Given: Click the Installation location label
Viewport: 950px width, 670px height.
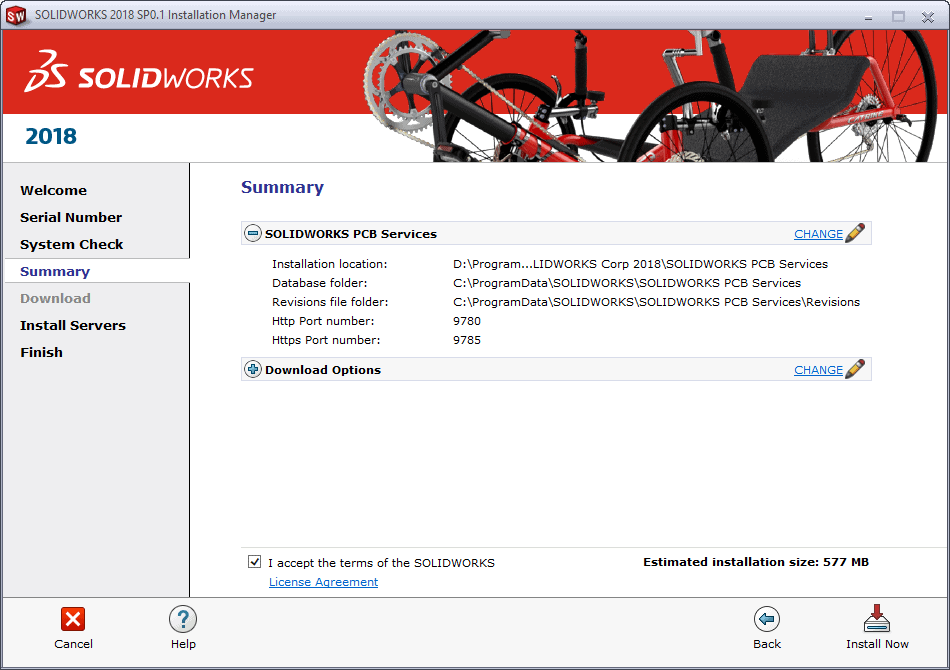Looking at the screenshot, I should coord(330,264).
